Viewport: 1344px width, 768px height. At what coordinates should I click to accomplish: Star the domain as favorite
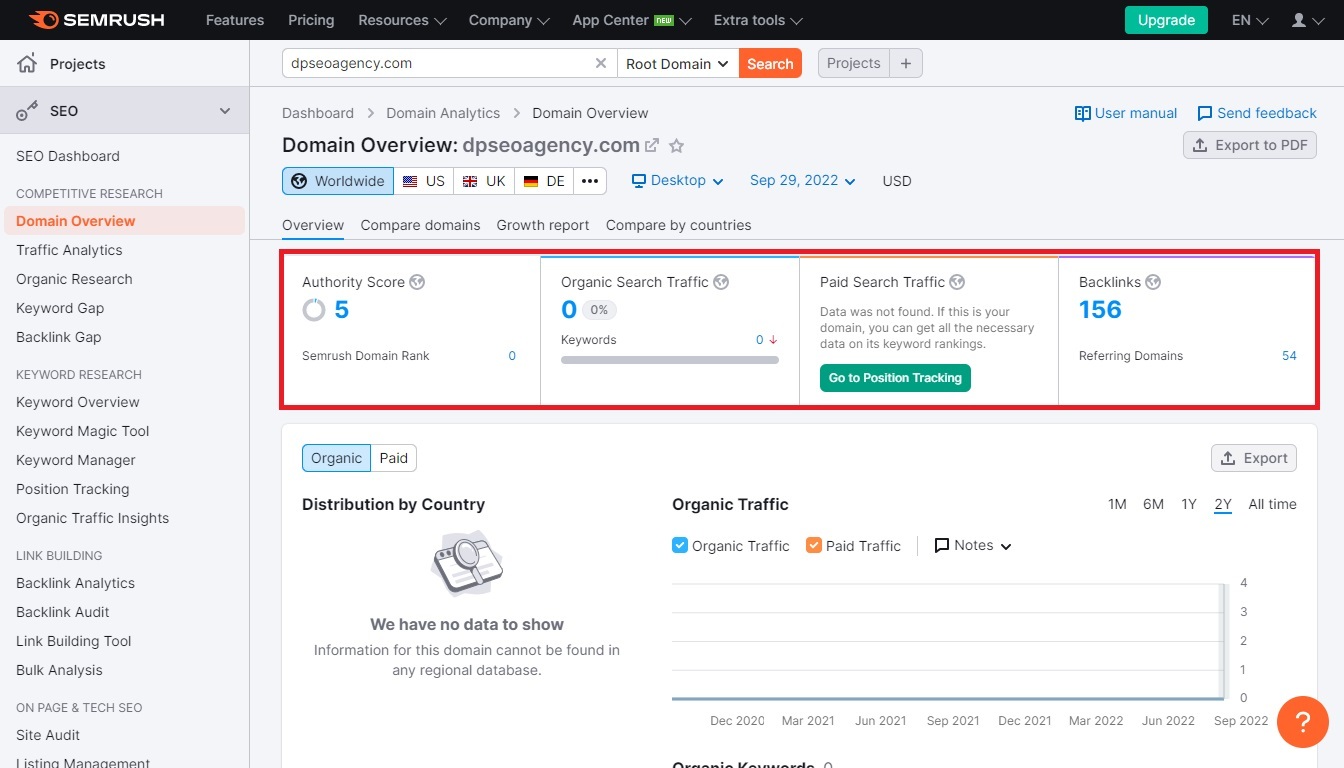(677, 146)
